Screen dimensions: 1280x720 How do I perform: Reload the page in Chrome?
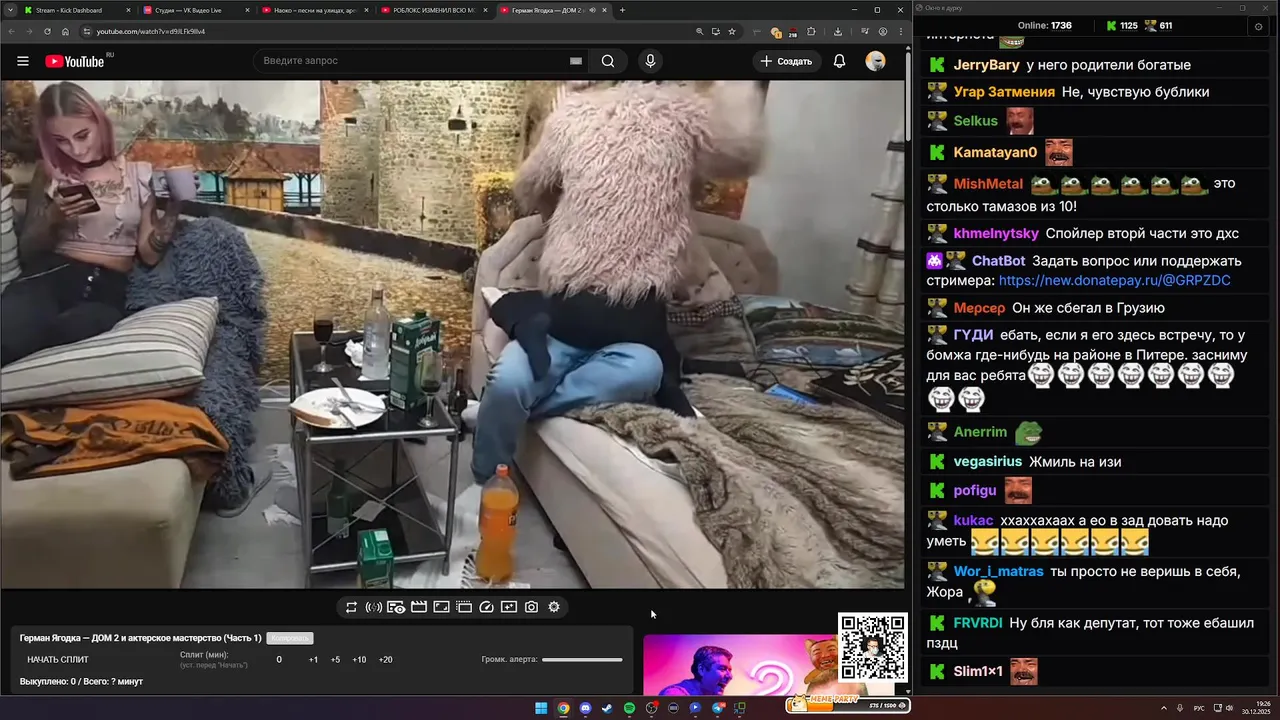tap(46, 31)
